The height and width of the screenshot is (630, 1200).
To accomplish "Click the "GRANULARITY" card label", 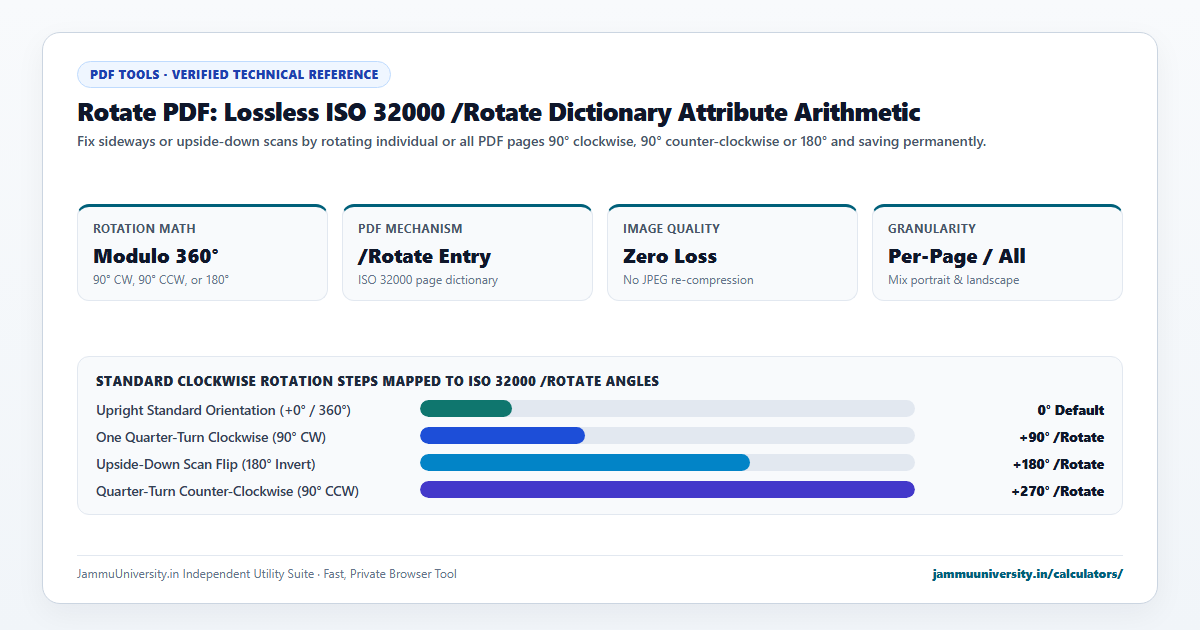I will 932,229.
